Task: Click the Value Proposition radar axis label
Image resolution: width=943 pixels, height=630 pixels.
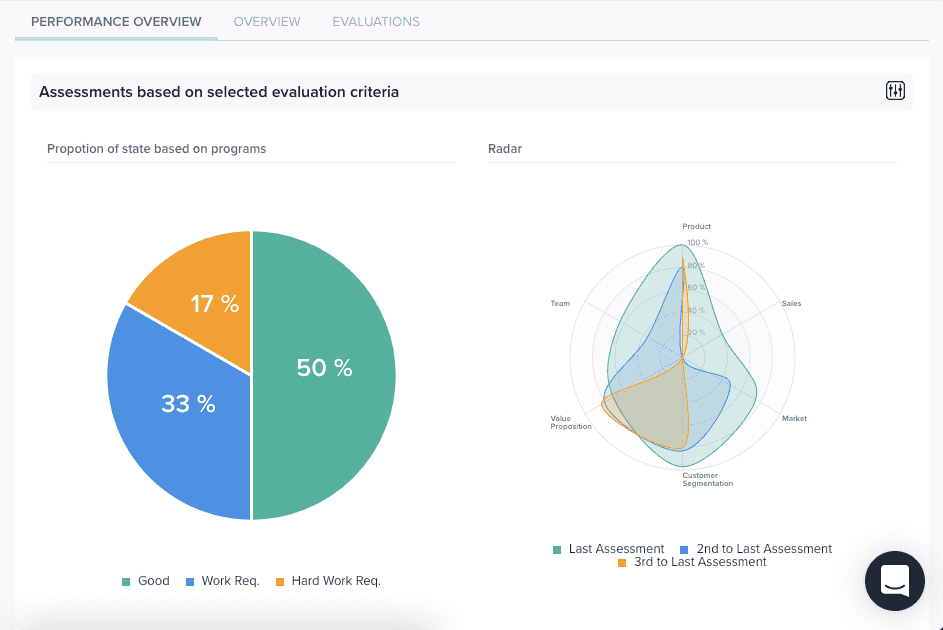Action: (x=571, y=423)
